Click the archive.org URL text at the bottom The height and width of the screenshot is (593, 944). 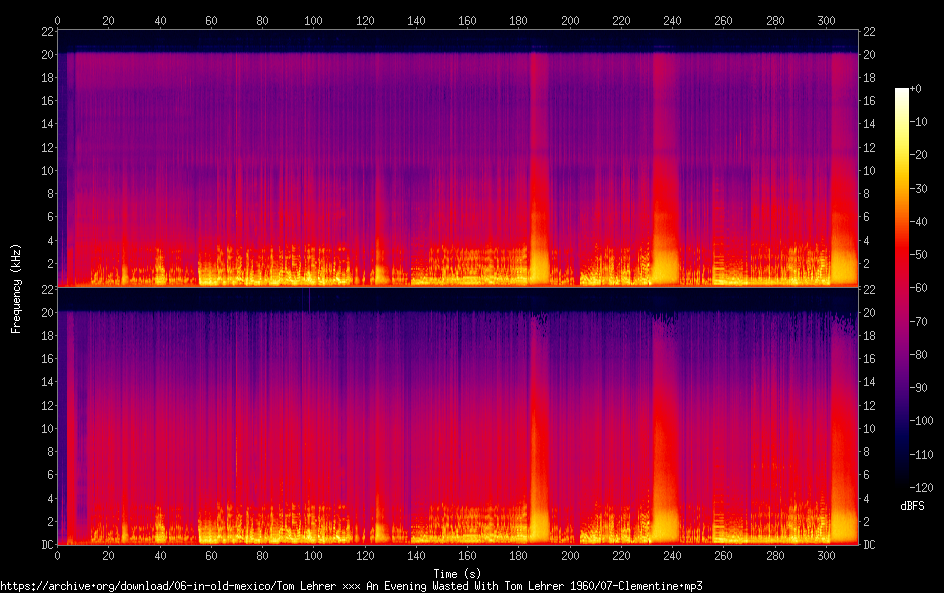[351, 586]
